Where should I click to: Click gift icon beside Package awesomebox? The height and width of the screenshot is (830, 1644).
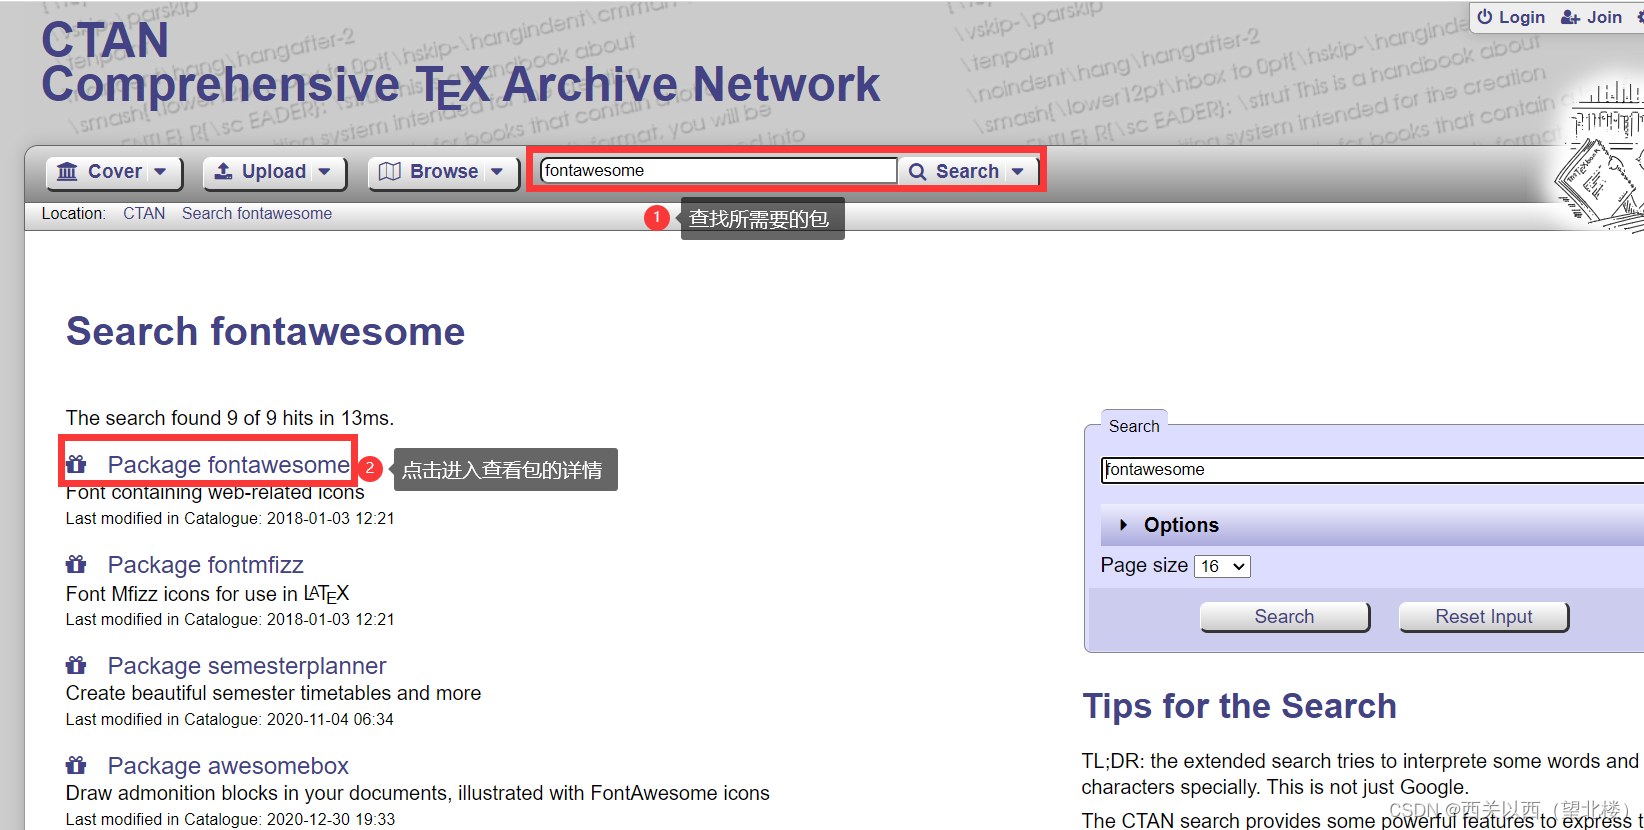tap(76, 765)
